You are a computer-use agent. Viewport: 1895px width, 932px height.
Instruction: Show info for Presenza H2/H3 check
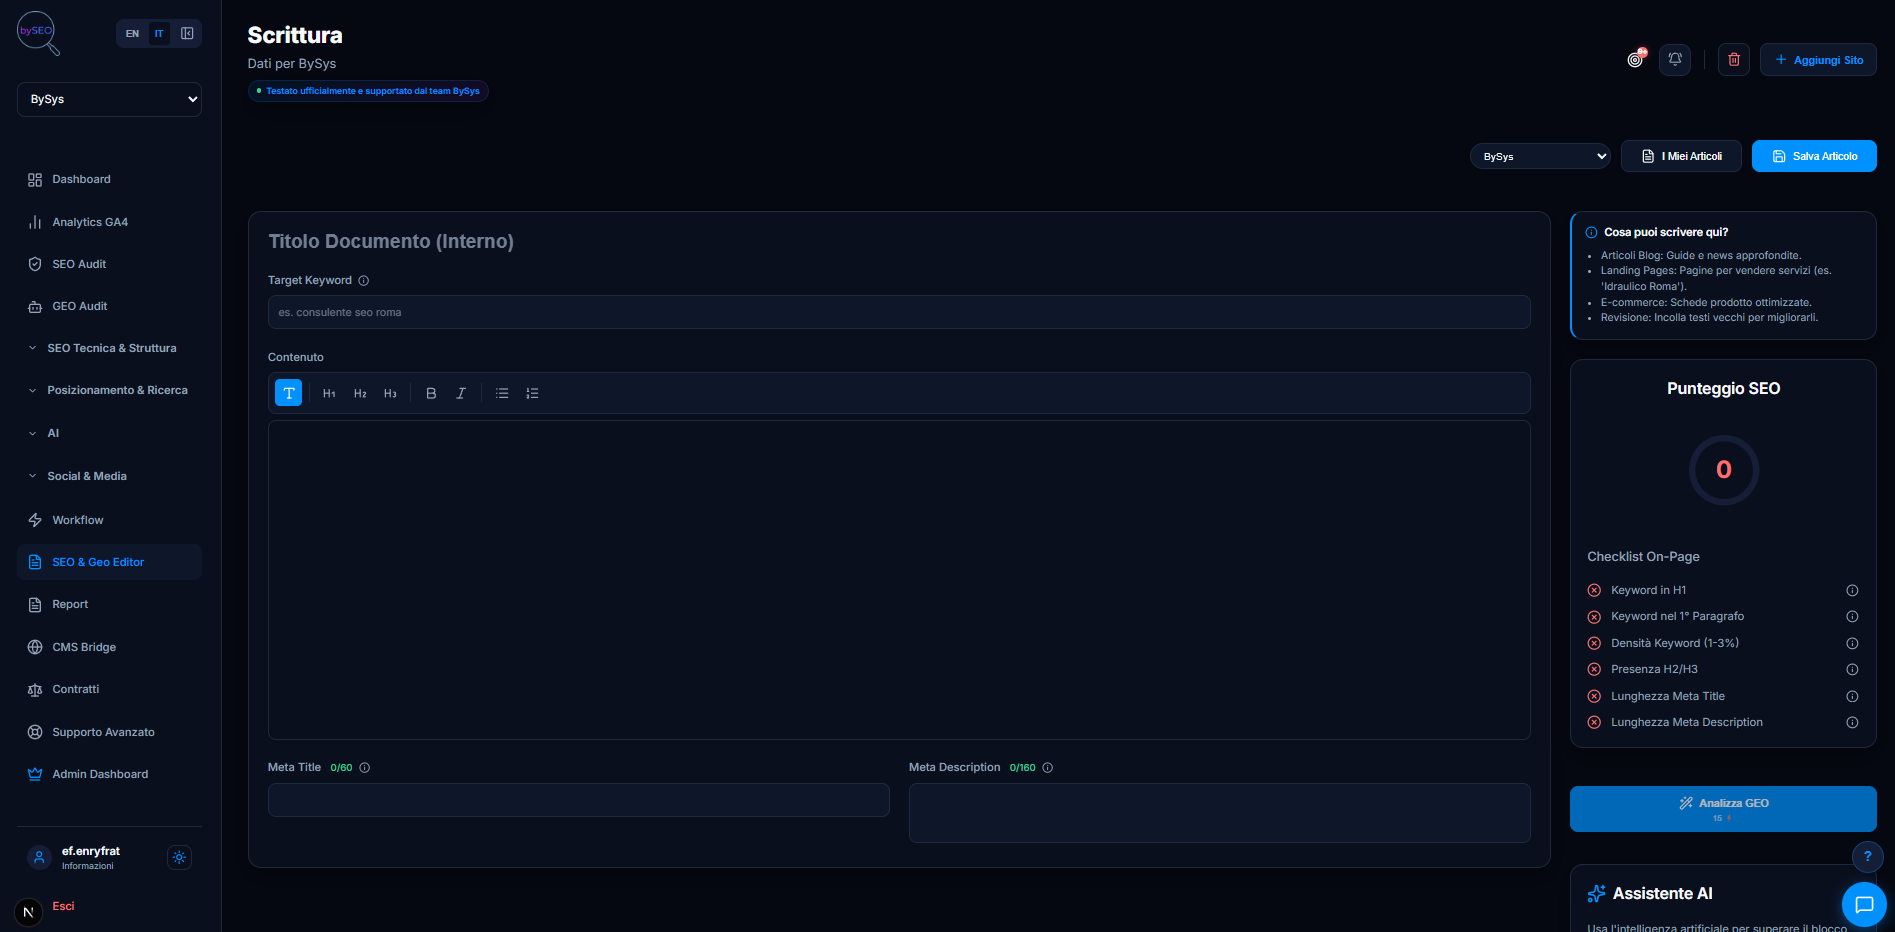click(1852, 670)
